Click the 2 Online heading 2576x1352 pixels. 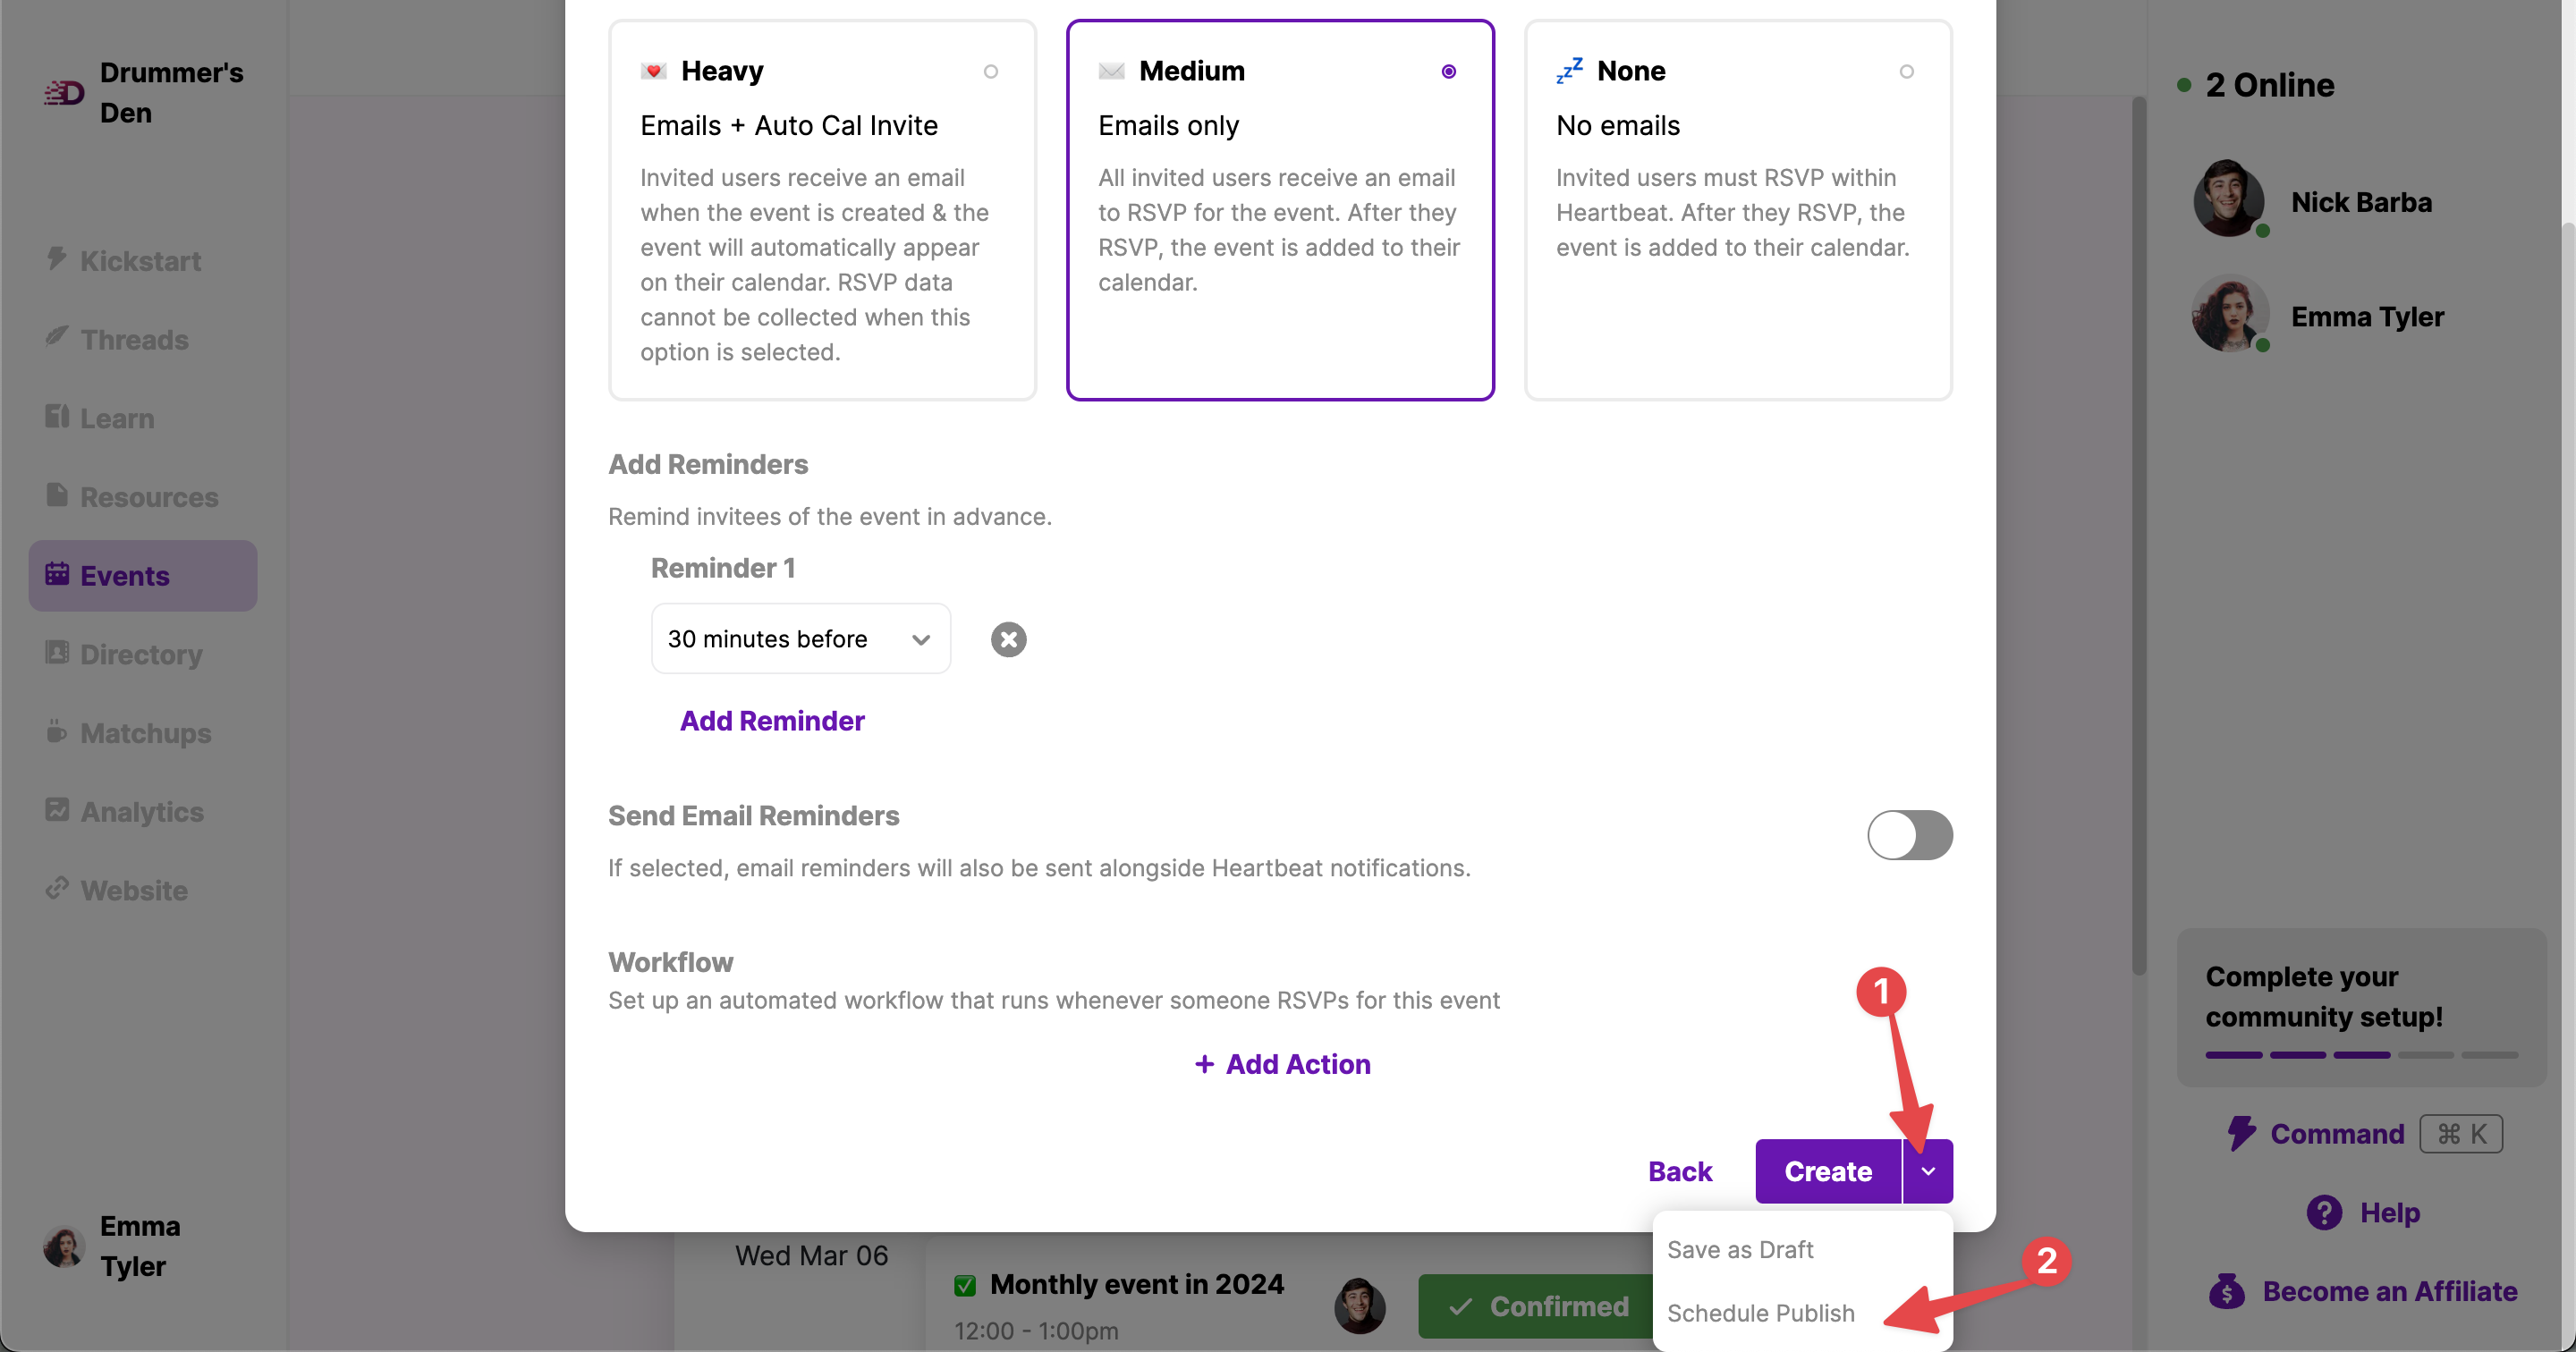(x=2270, y=85)
